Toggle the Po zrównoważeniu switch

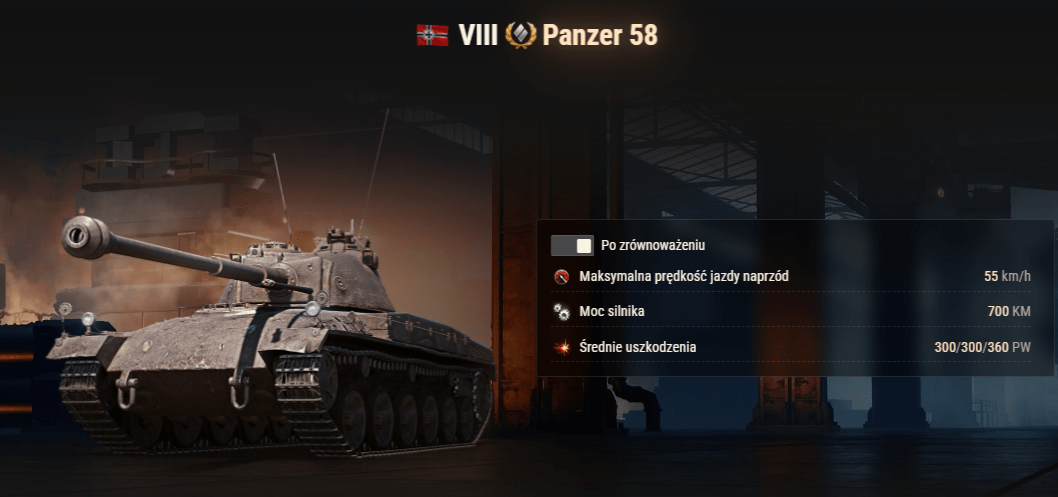point(572,245)
